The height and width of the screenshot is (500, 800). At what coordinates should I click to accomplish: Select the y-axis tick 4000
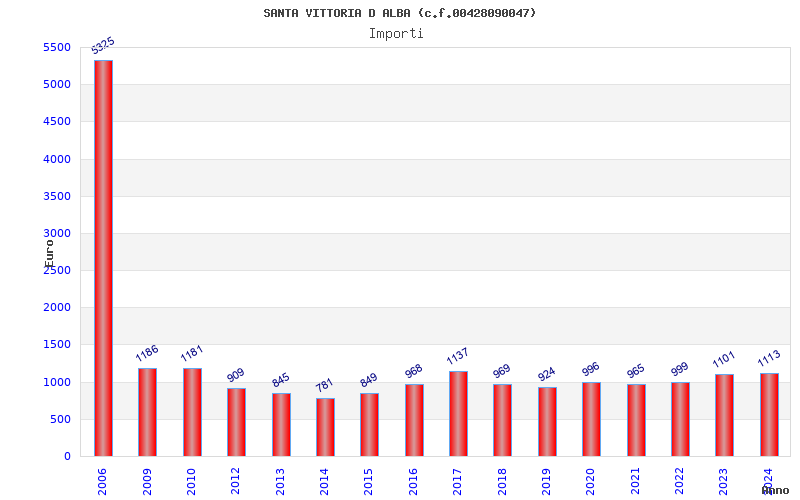(57, 159)
